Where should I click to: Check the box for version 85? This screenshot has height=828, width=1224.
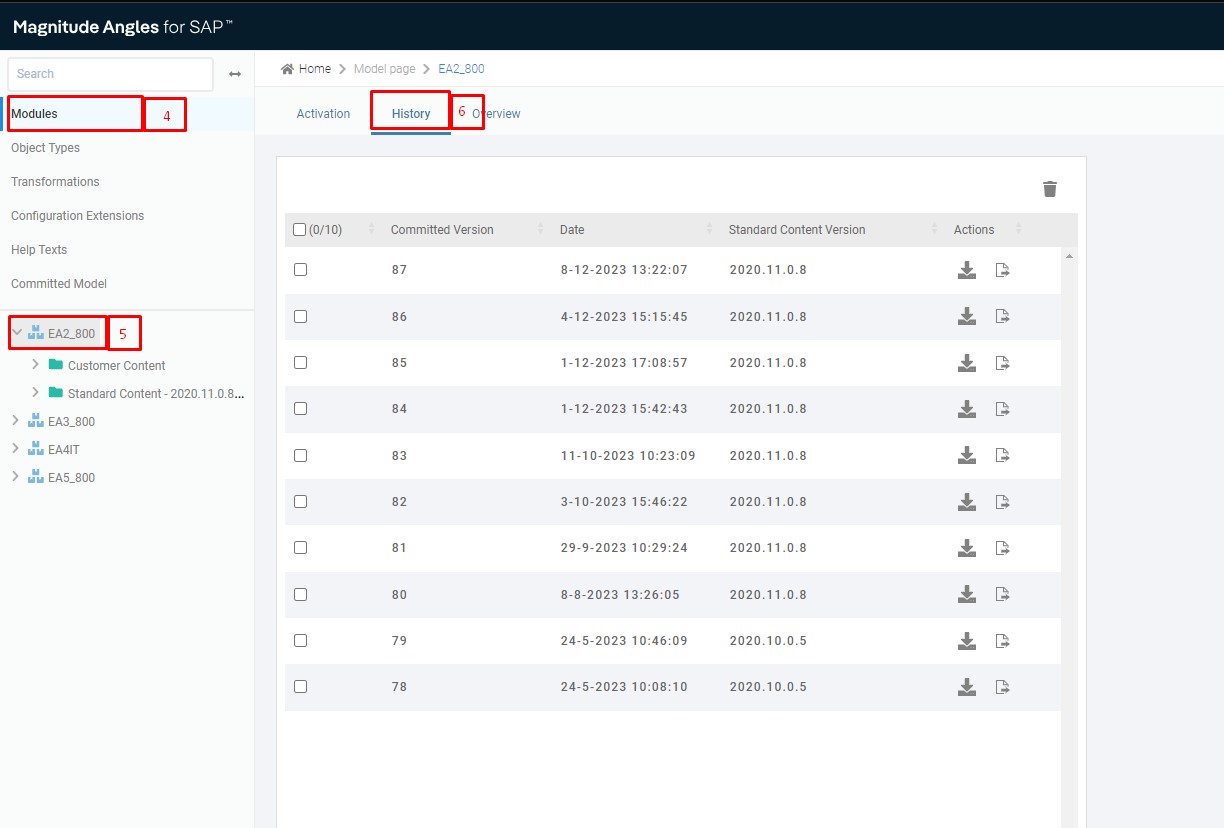300,363
